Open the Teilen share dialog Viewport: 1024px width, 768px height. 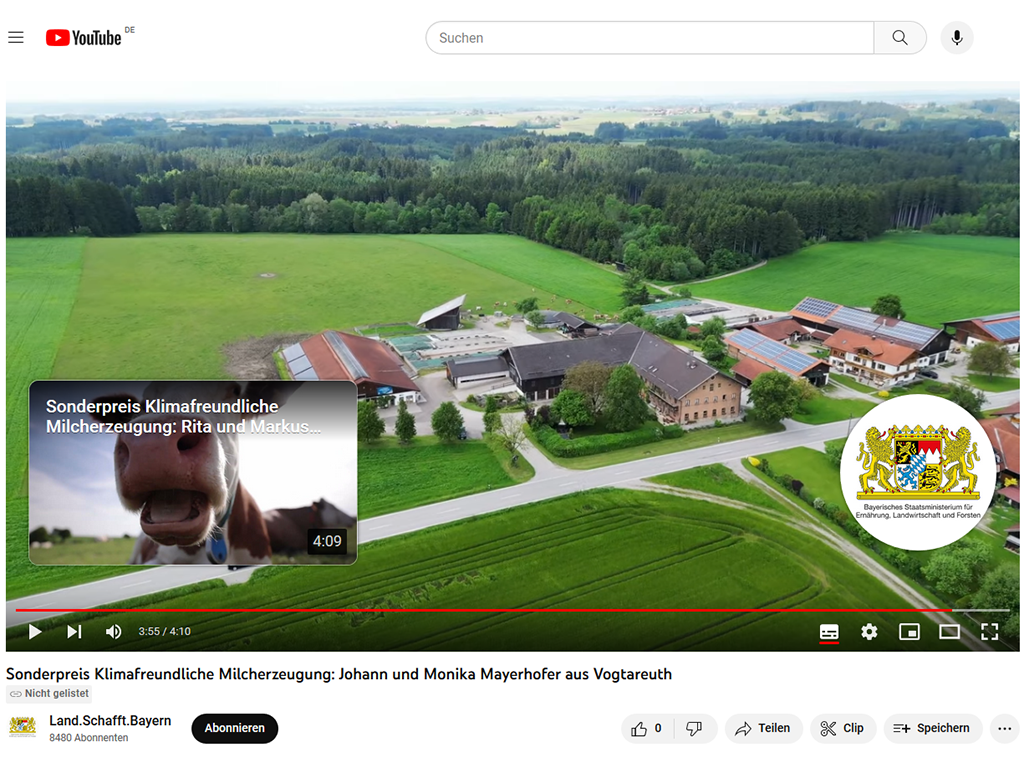763,728
